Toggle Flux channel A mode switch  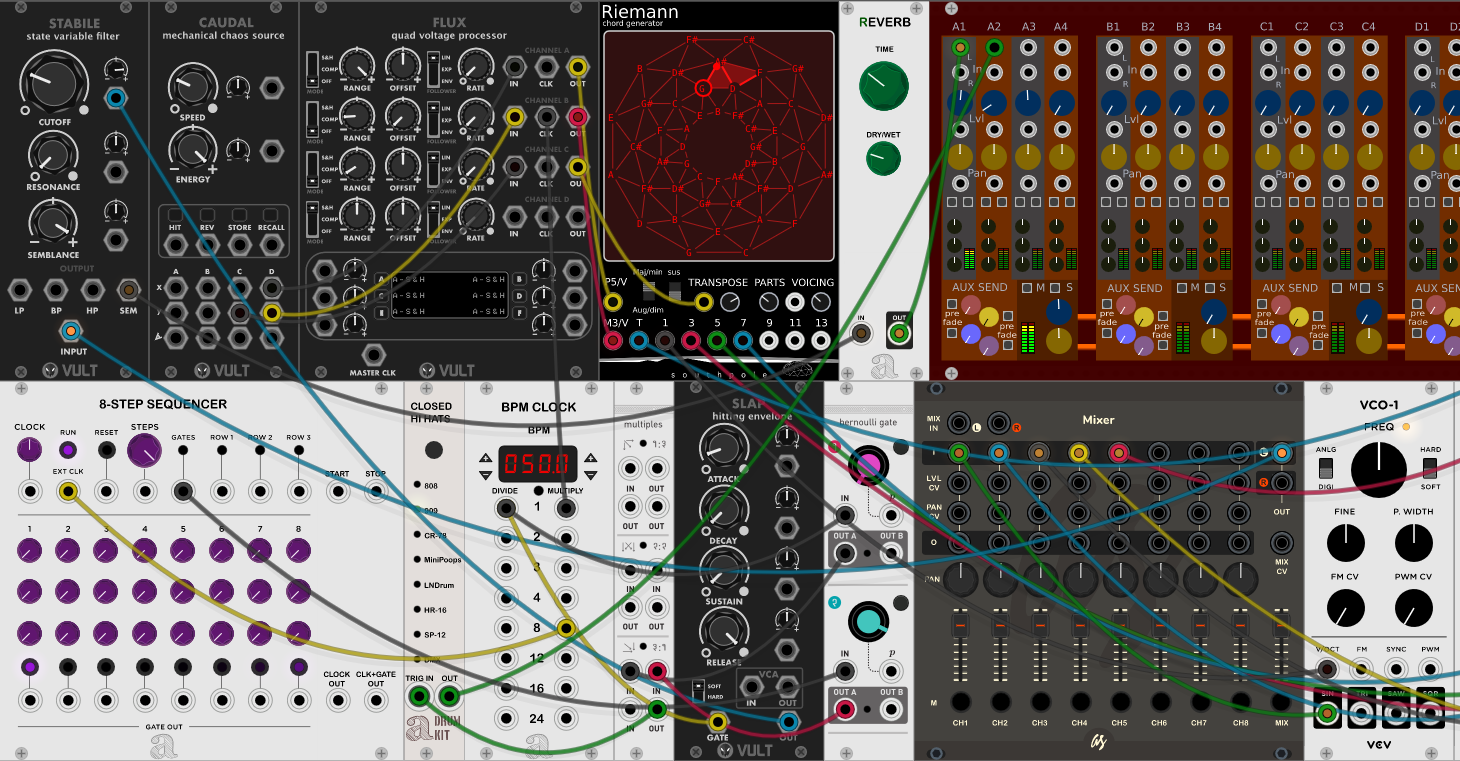[x=313, y=67]
